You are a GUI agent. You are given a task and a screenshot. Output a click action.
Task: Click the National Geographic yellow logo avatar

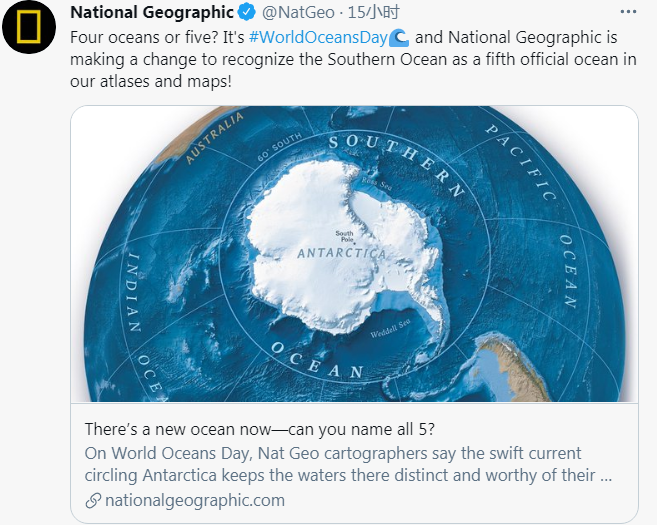click(x=28, y=28)
